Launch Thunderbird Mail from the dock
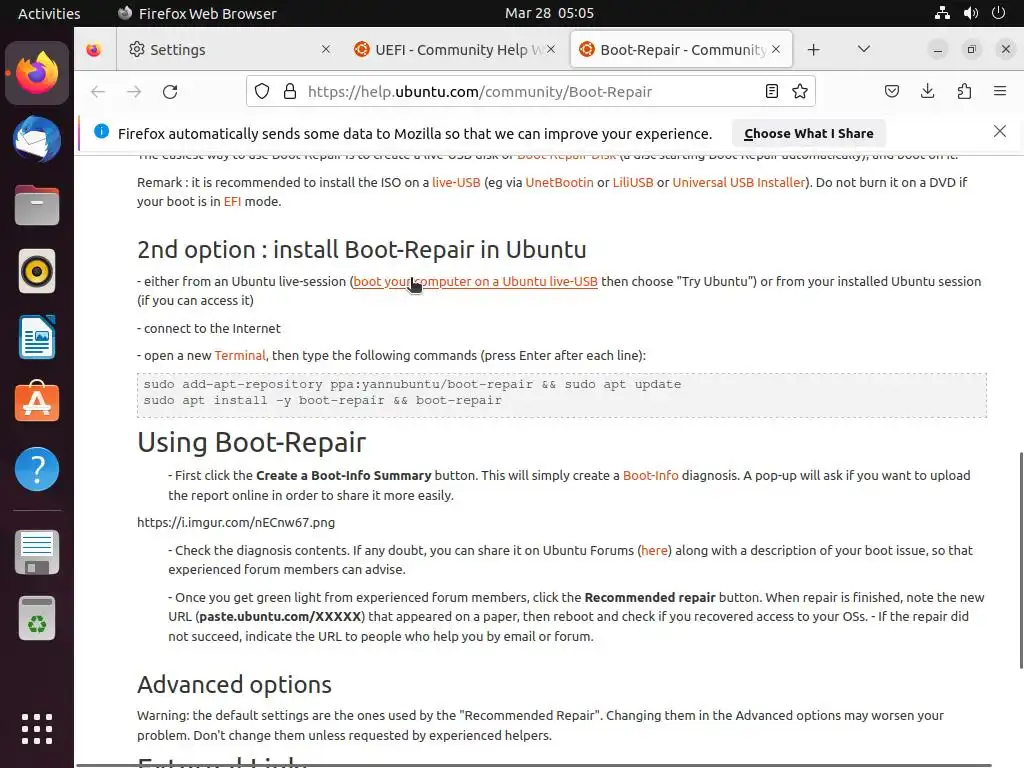The image size is (1024, 768). tap(37, 138)
